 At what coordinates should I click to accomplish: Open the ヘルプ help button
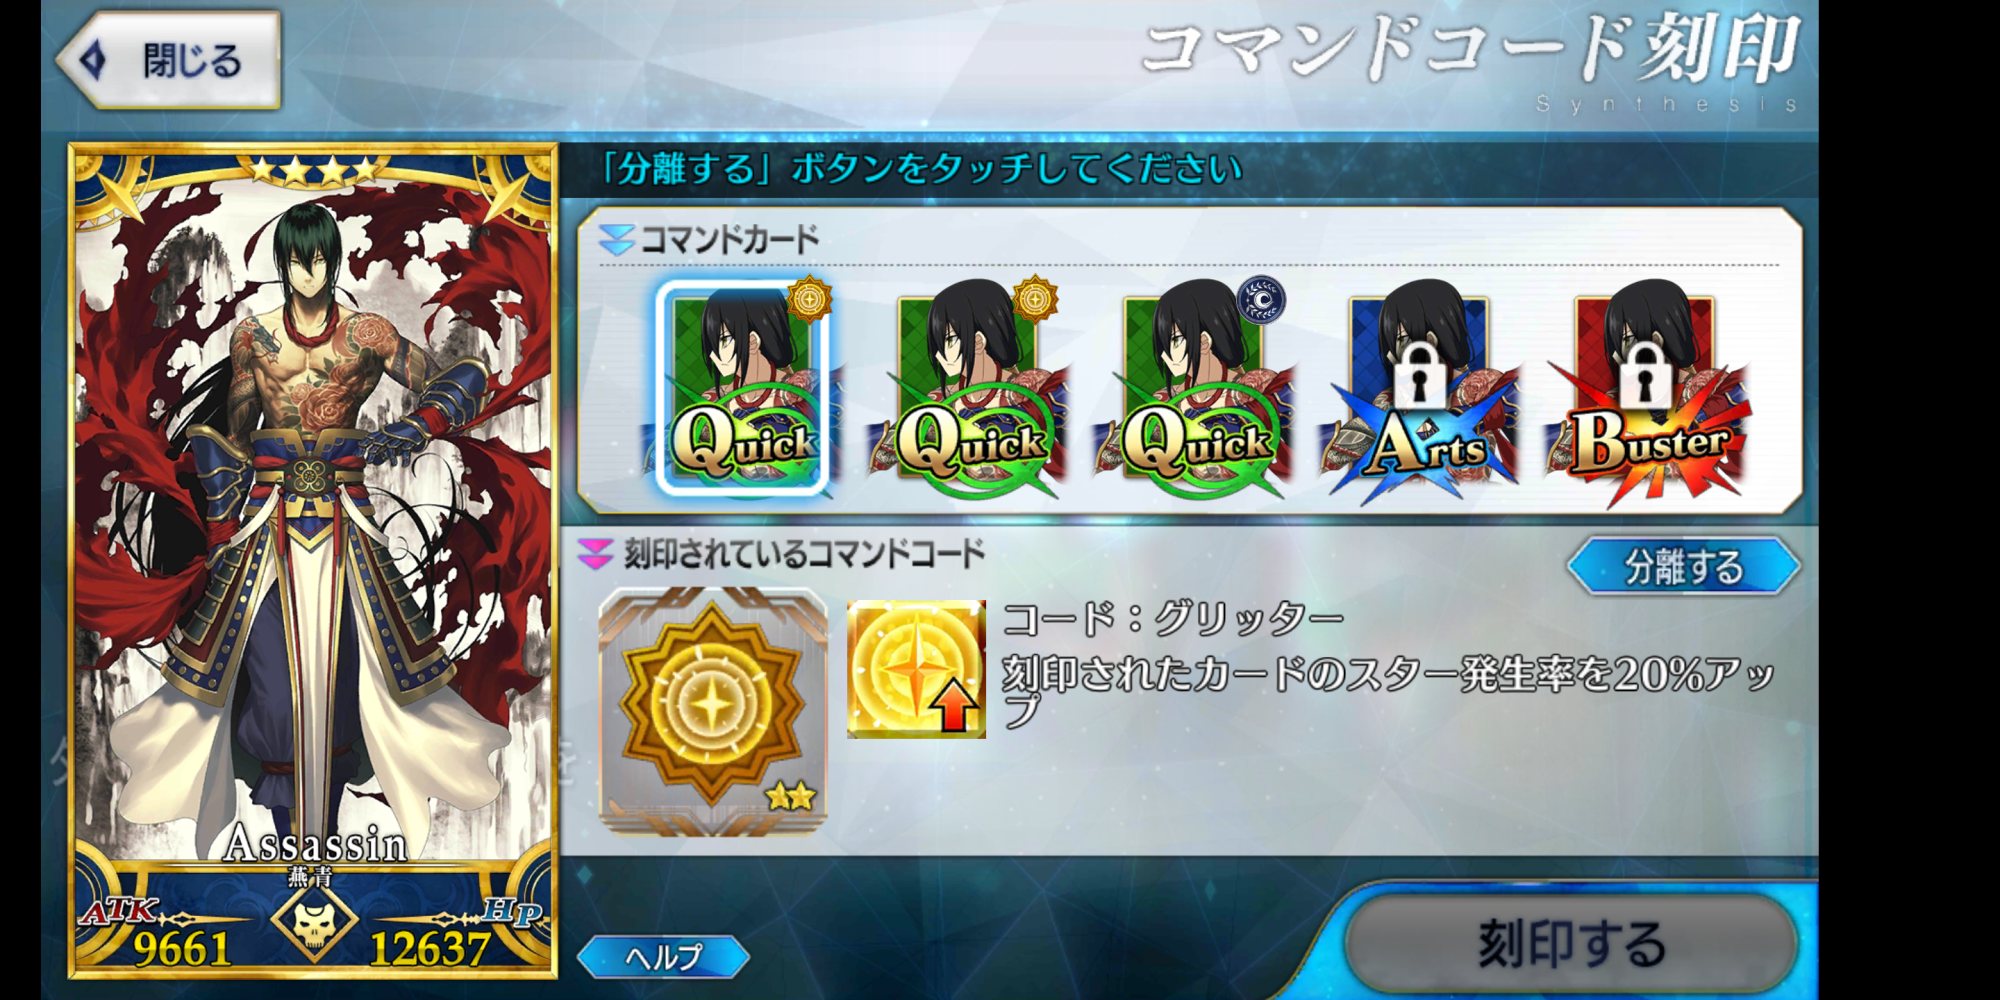point(663,957)
